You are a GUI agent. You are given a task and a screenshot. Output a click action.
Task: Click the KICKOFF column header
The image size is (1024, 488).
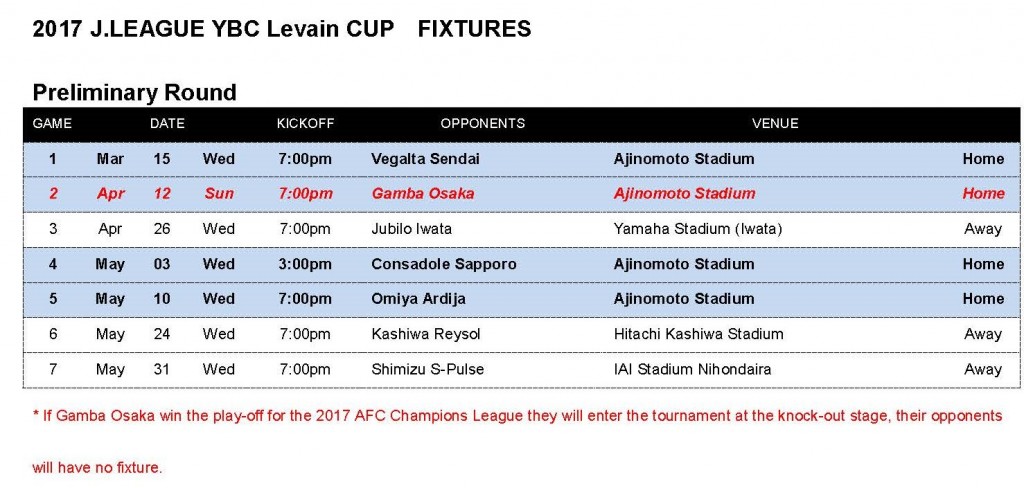point(305,124)
